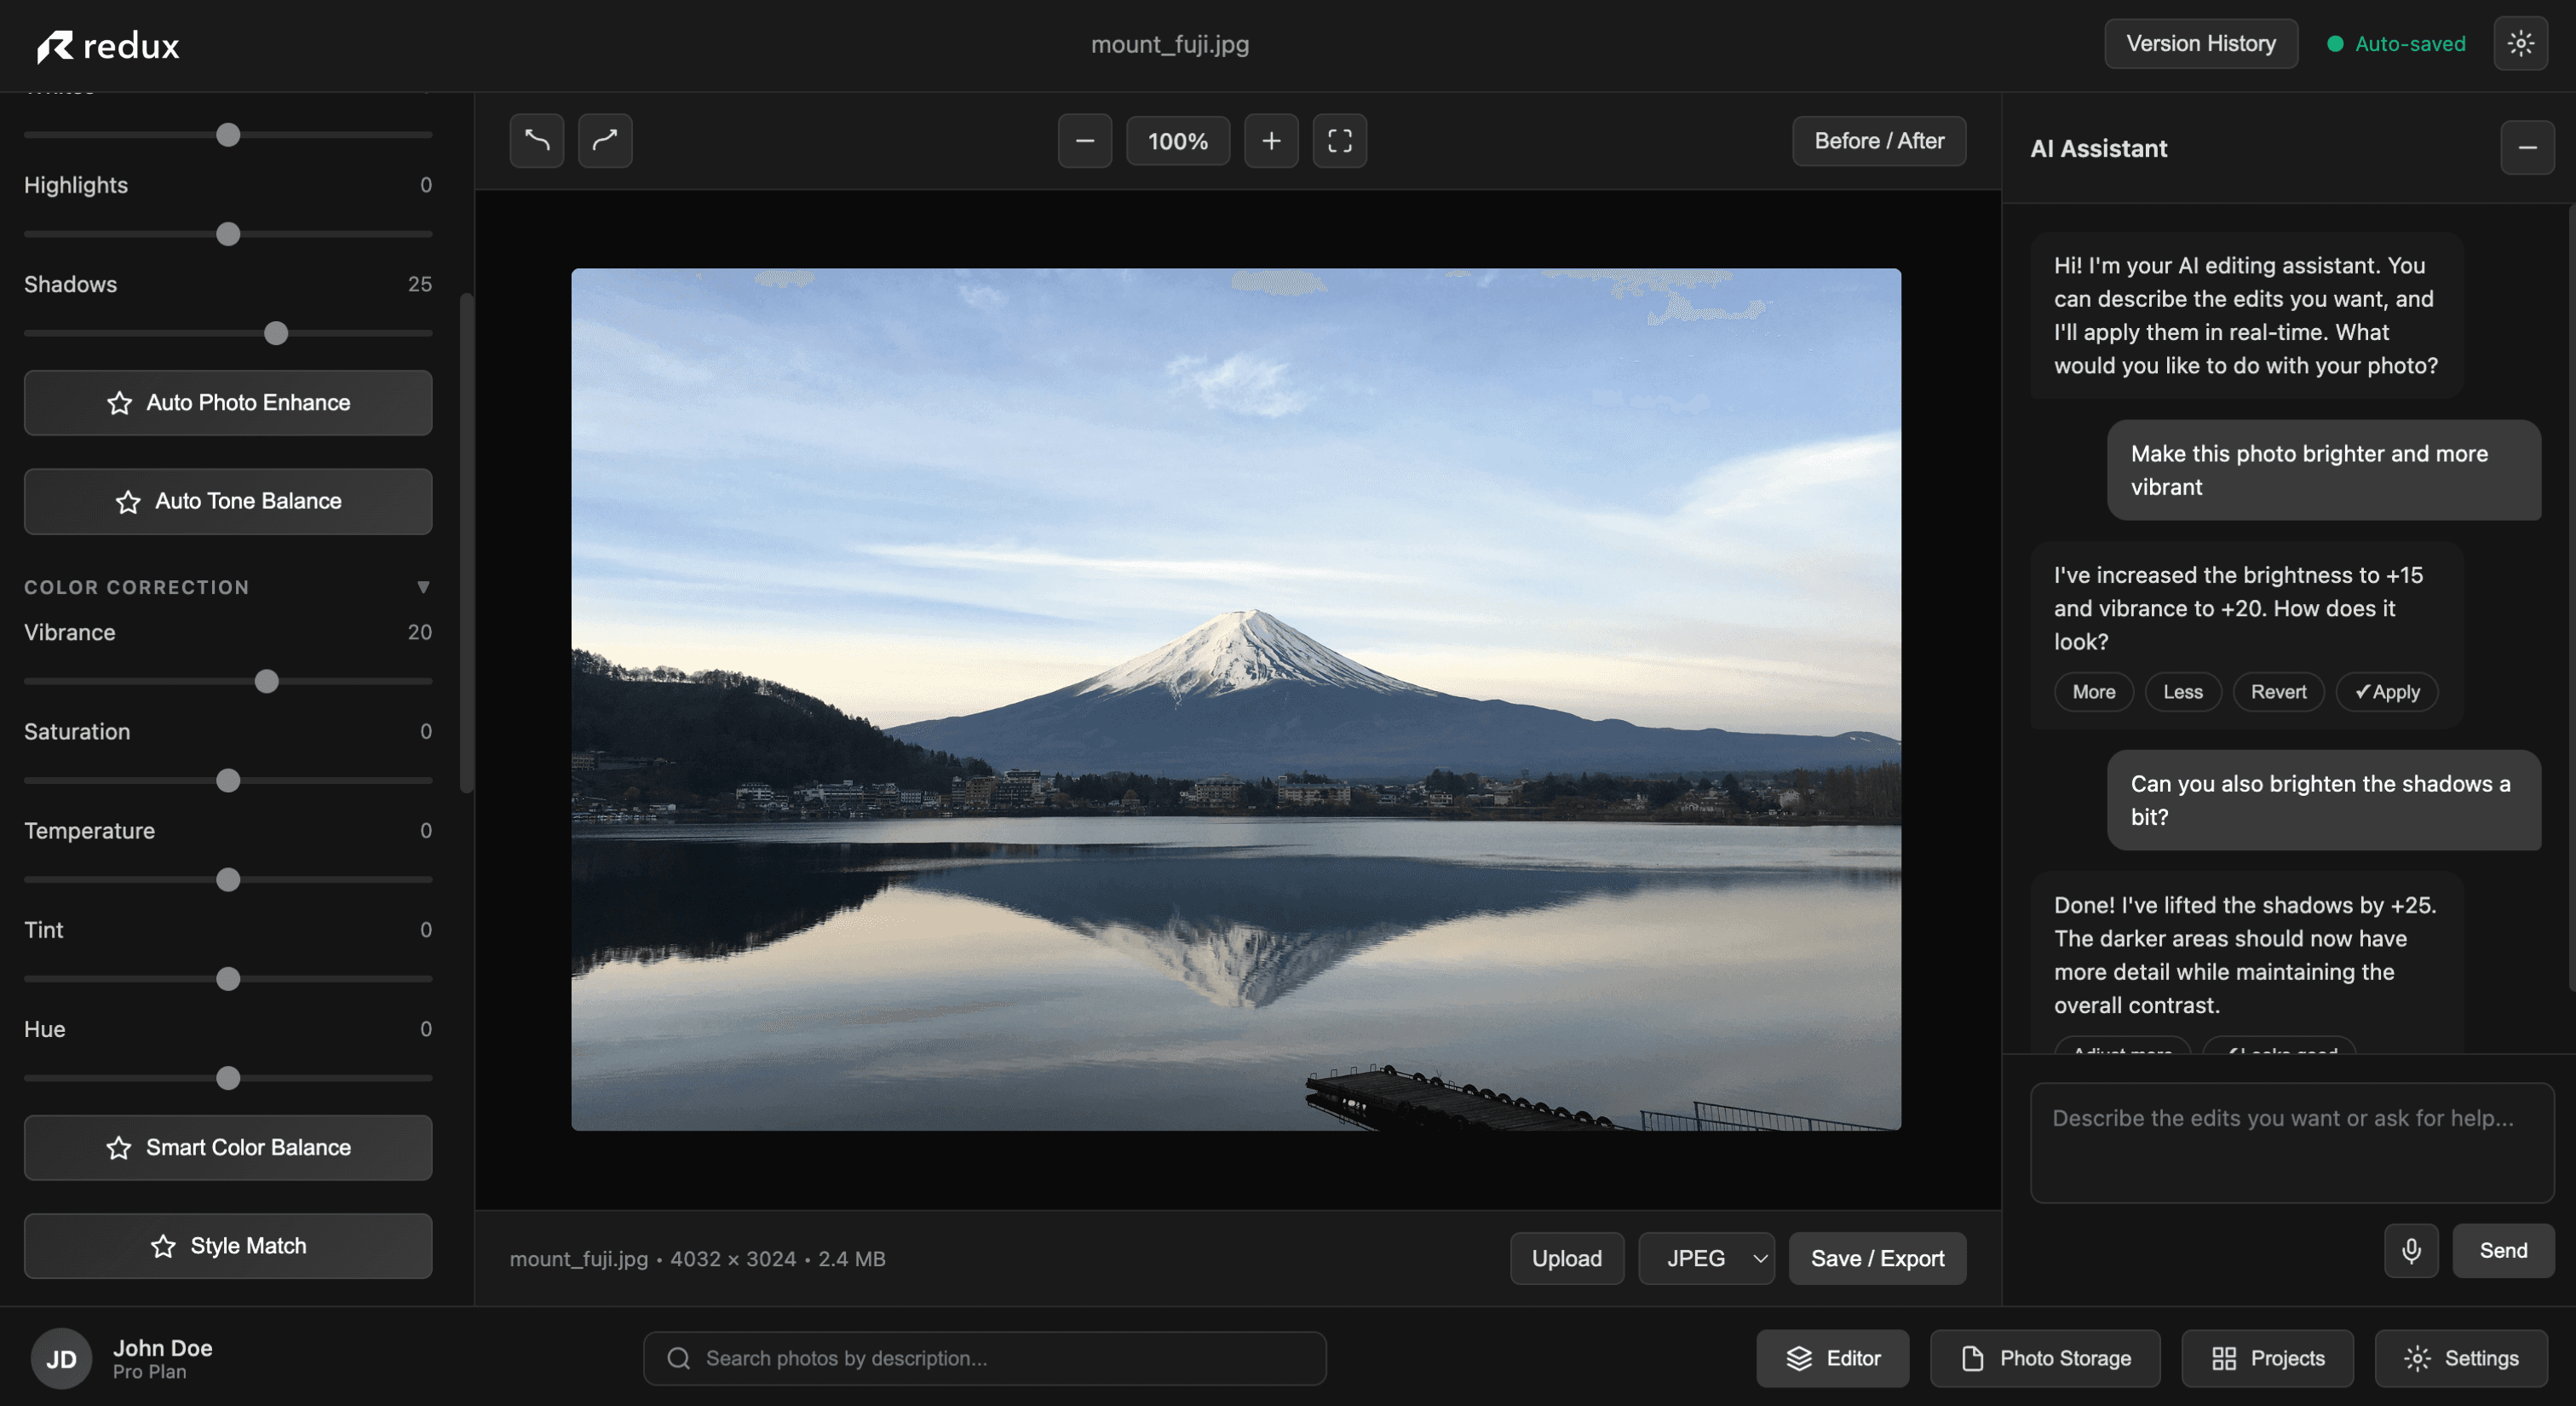This screenshot has height=1406, width=2576.
Task: Open the 100% zoom level box
Action: (x=1177, y=141)
